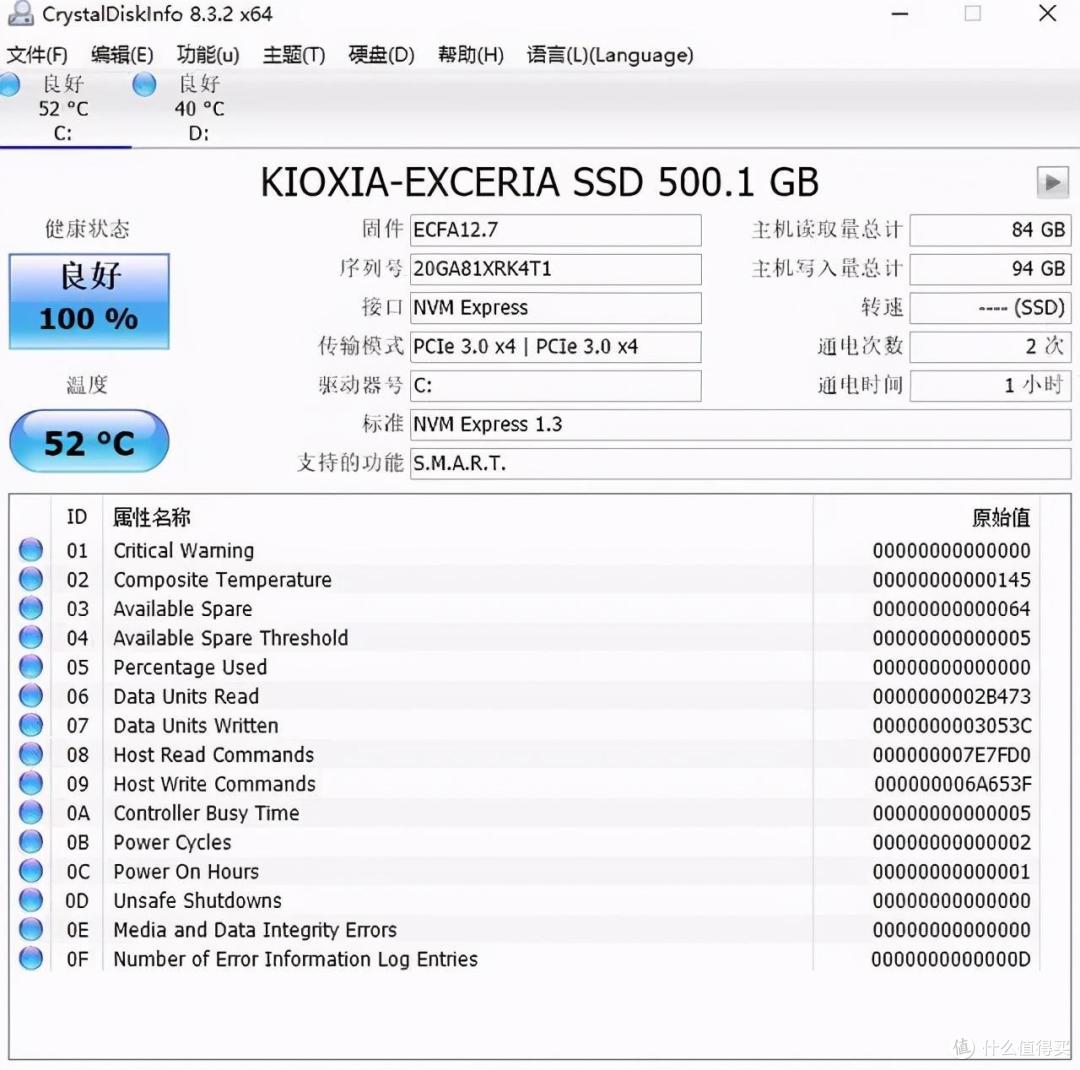Click the rotation rate field ---- (SSD)
Screen dimensions: 1080x1070
pyautogui.click(x=990, y=308)
